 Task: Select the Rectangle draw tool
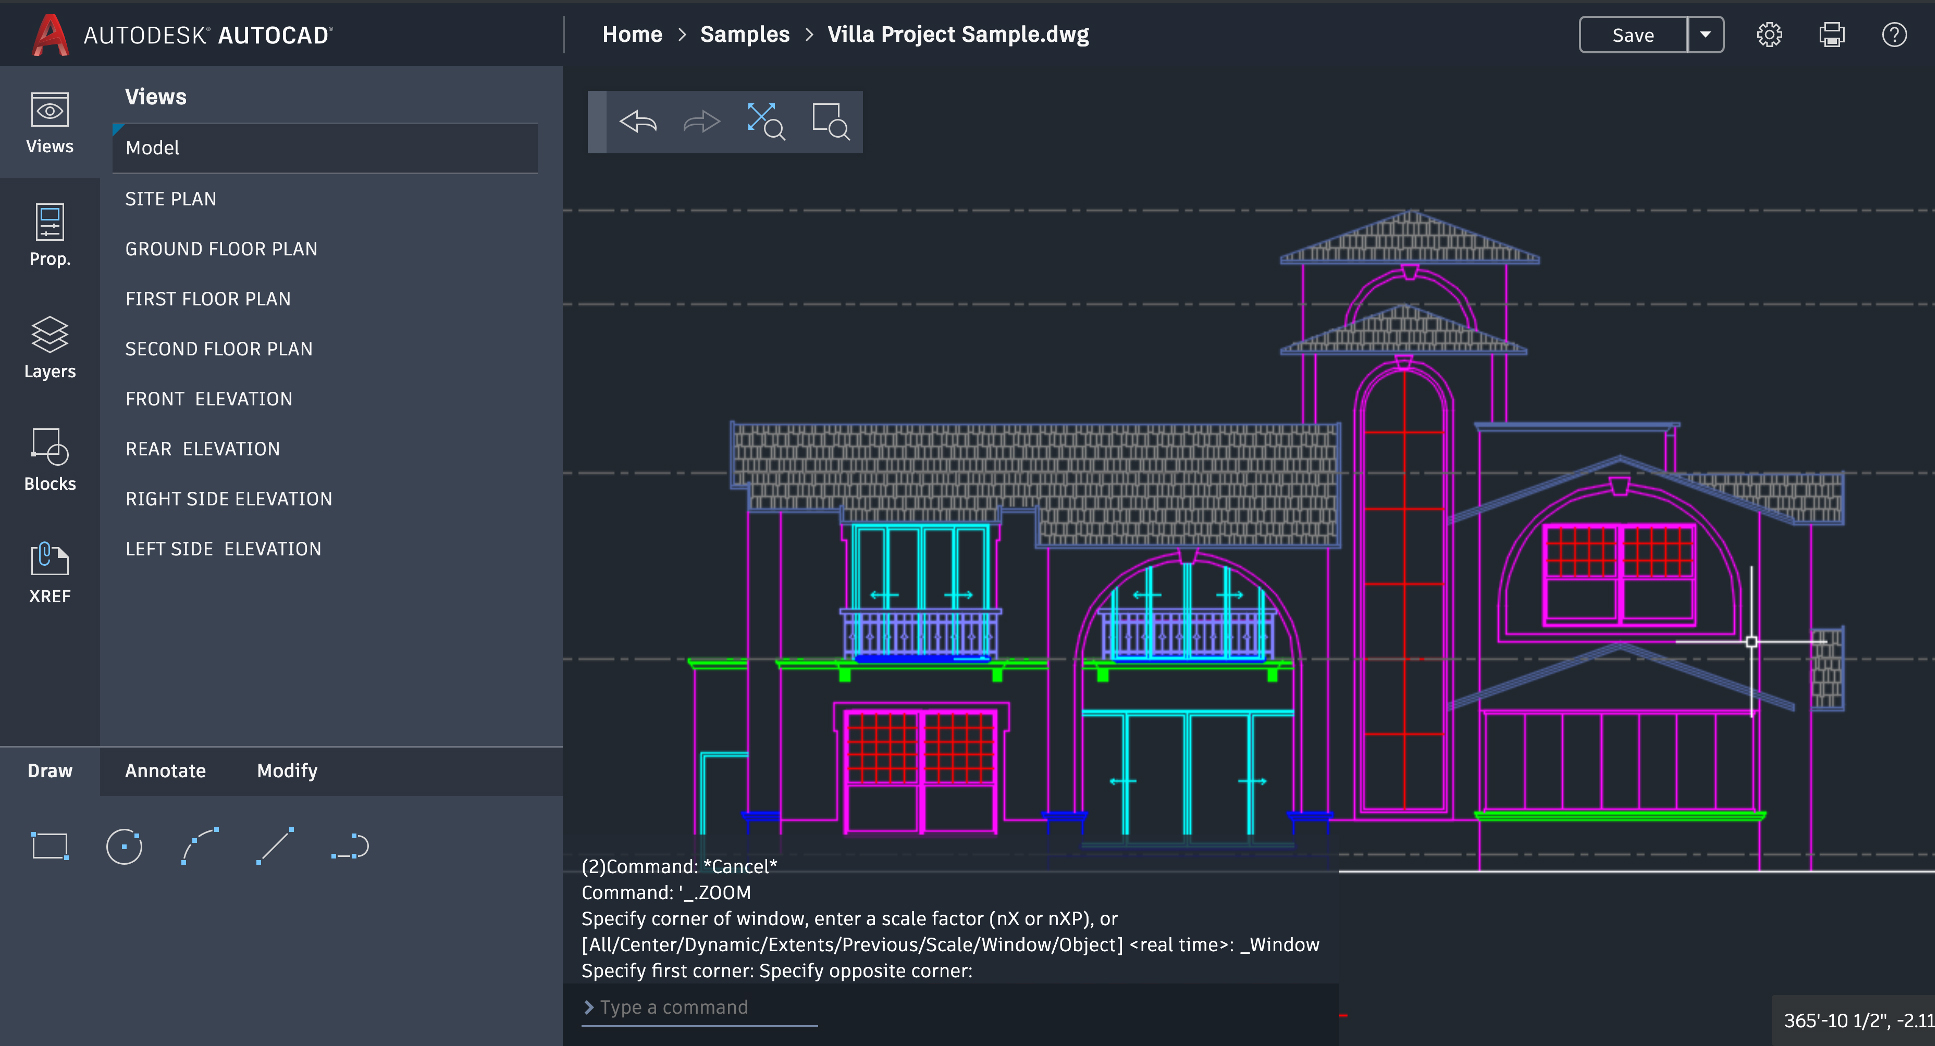[x=50, y=846]
